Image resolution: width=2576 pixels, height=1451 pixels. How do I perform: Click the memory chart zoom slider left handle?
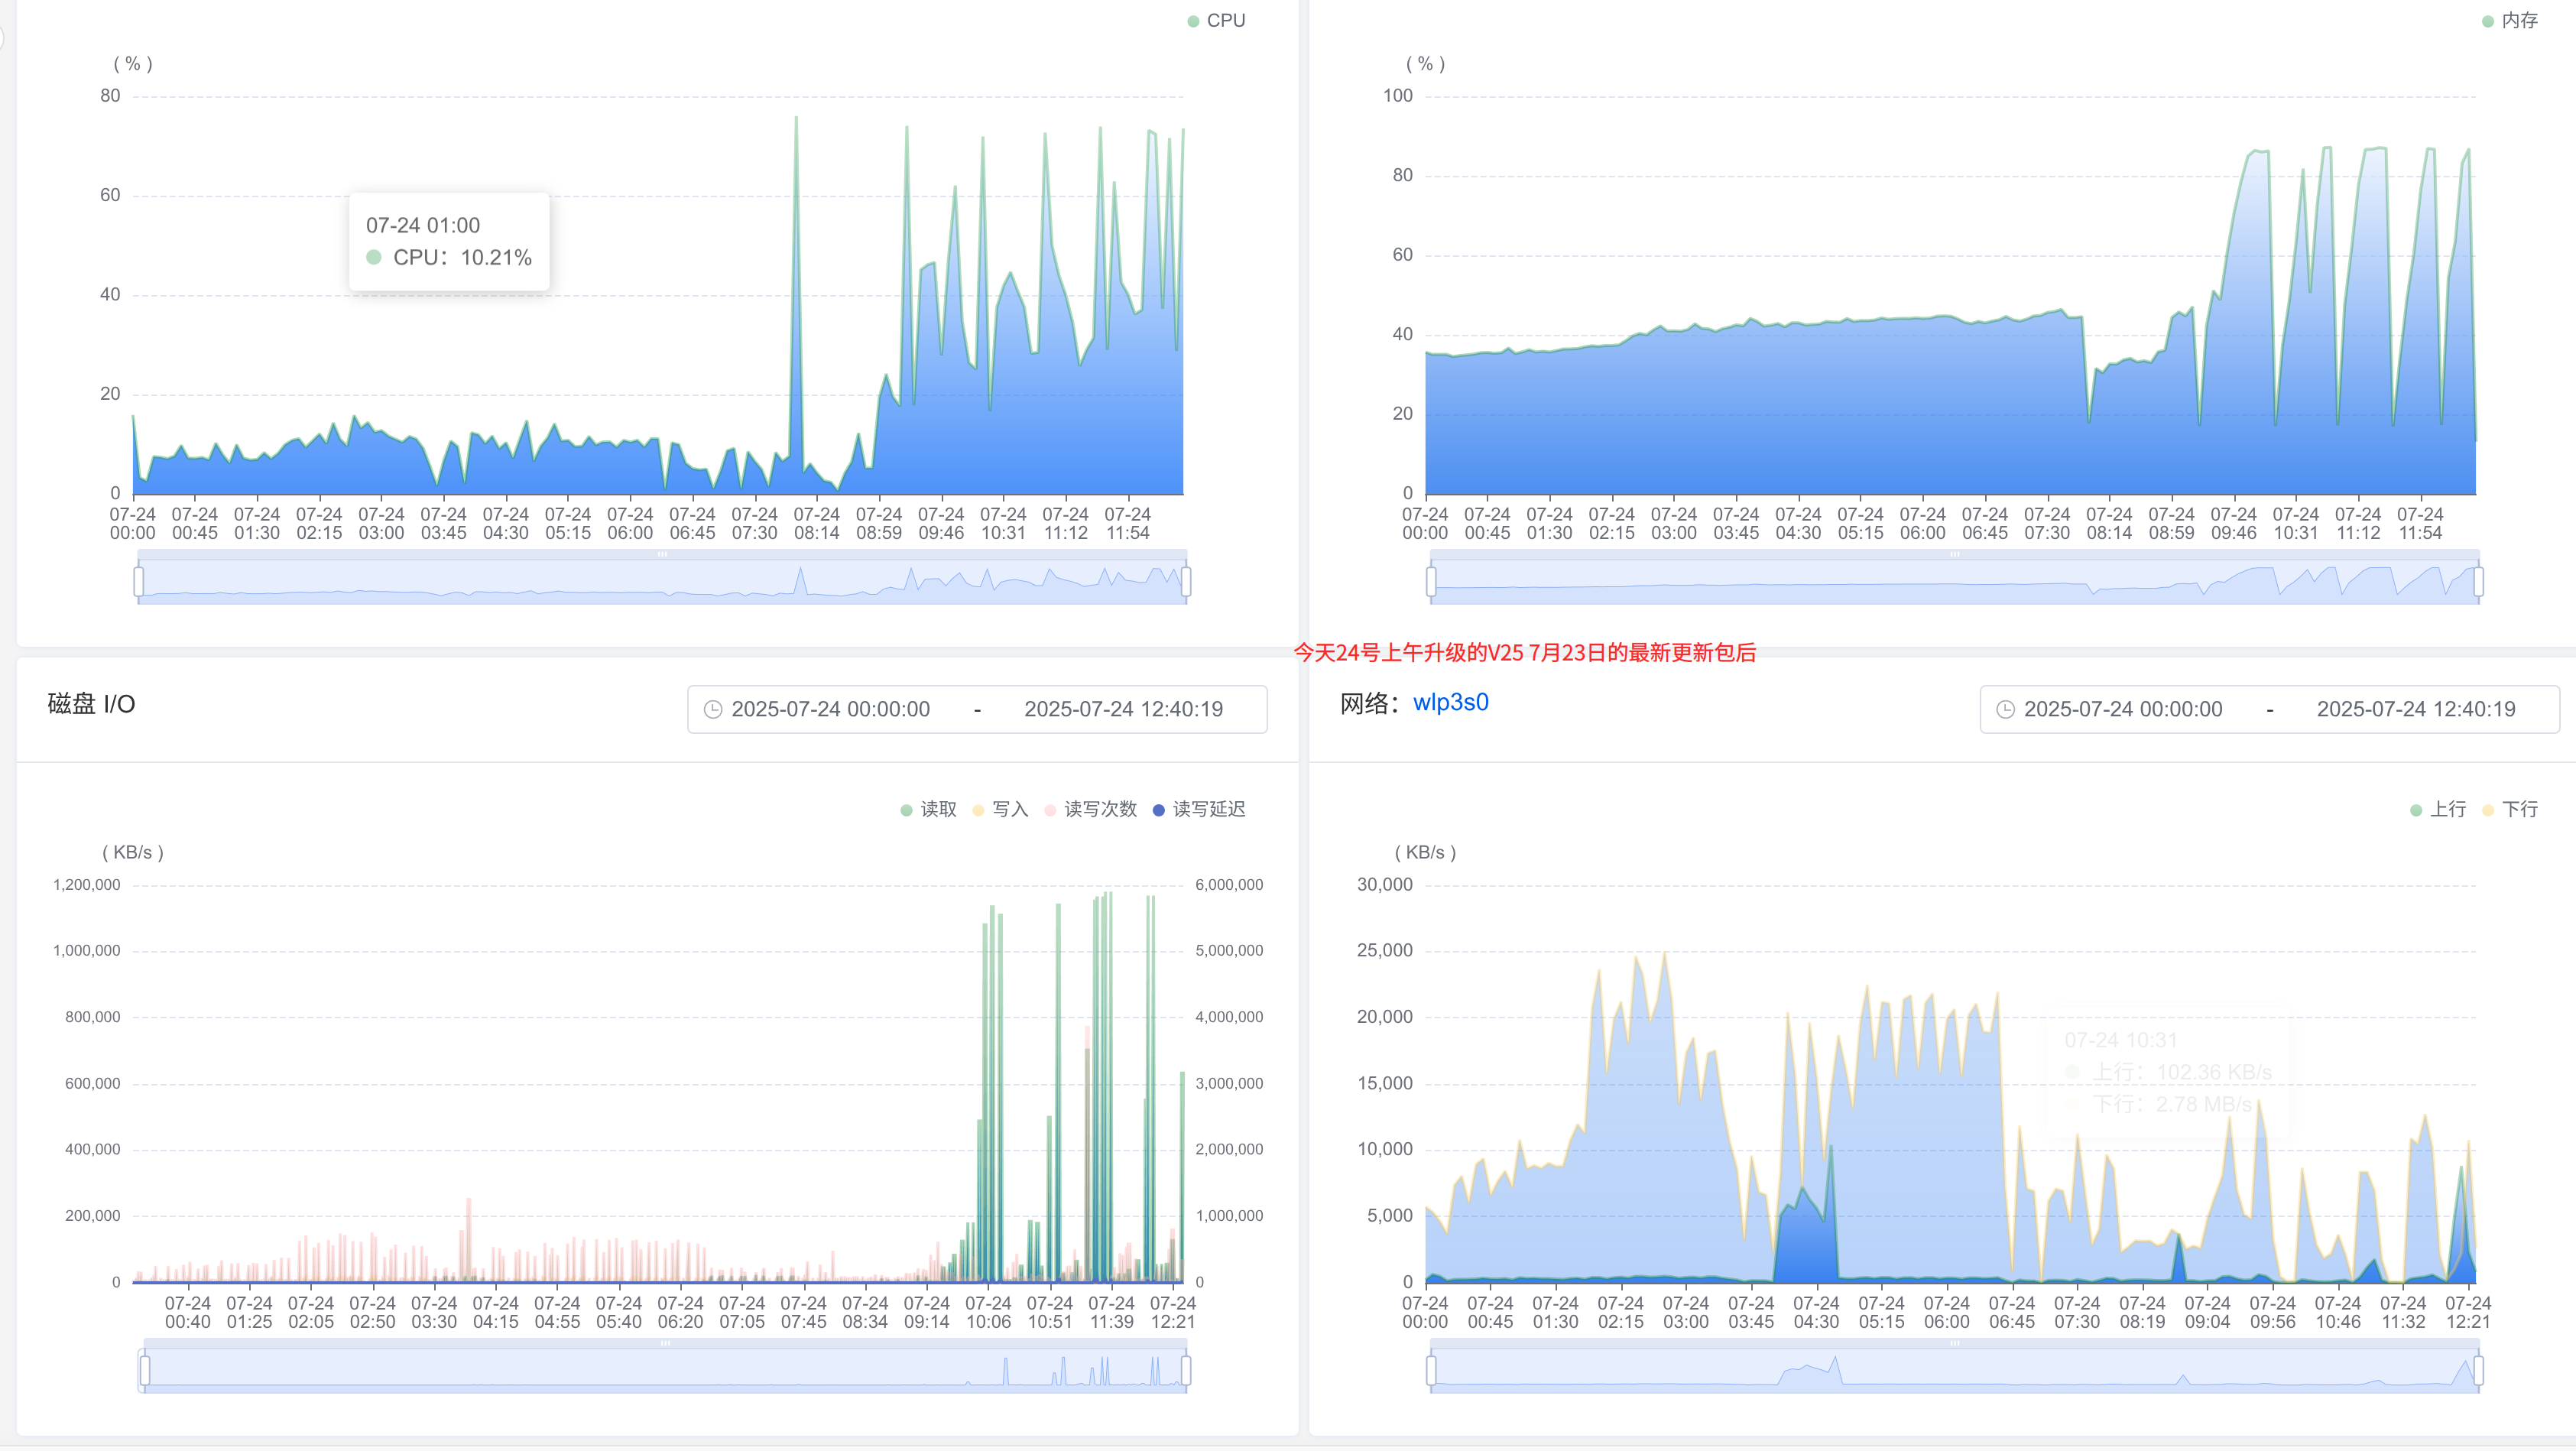(1431, 581)
